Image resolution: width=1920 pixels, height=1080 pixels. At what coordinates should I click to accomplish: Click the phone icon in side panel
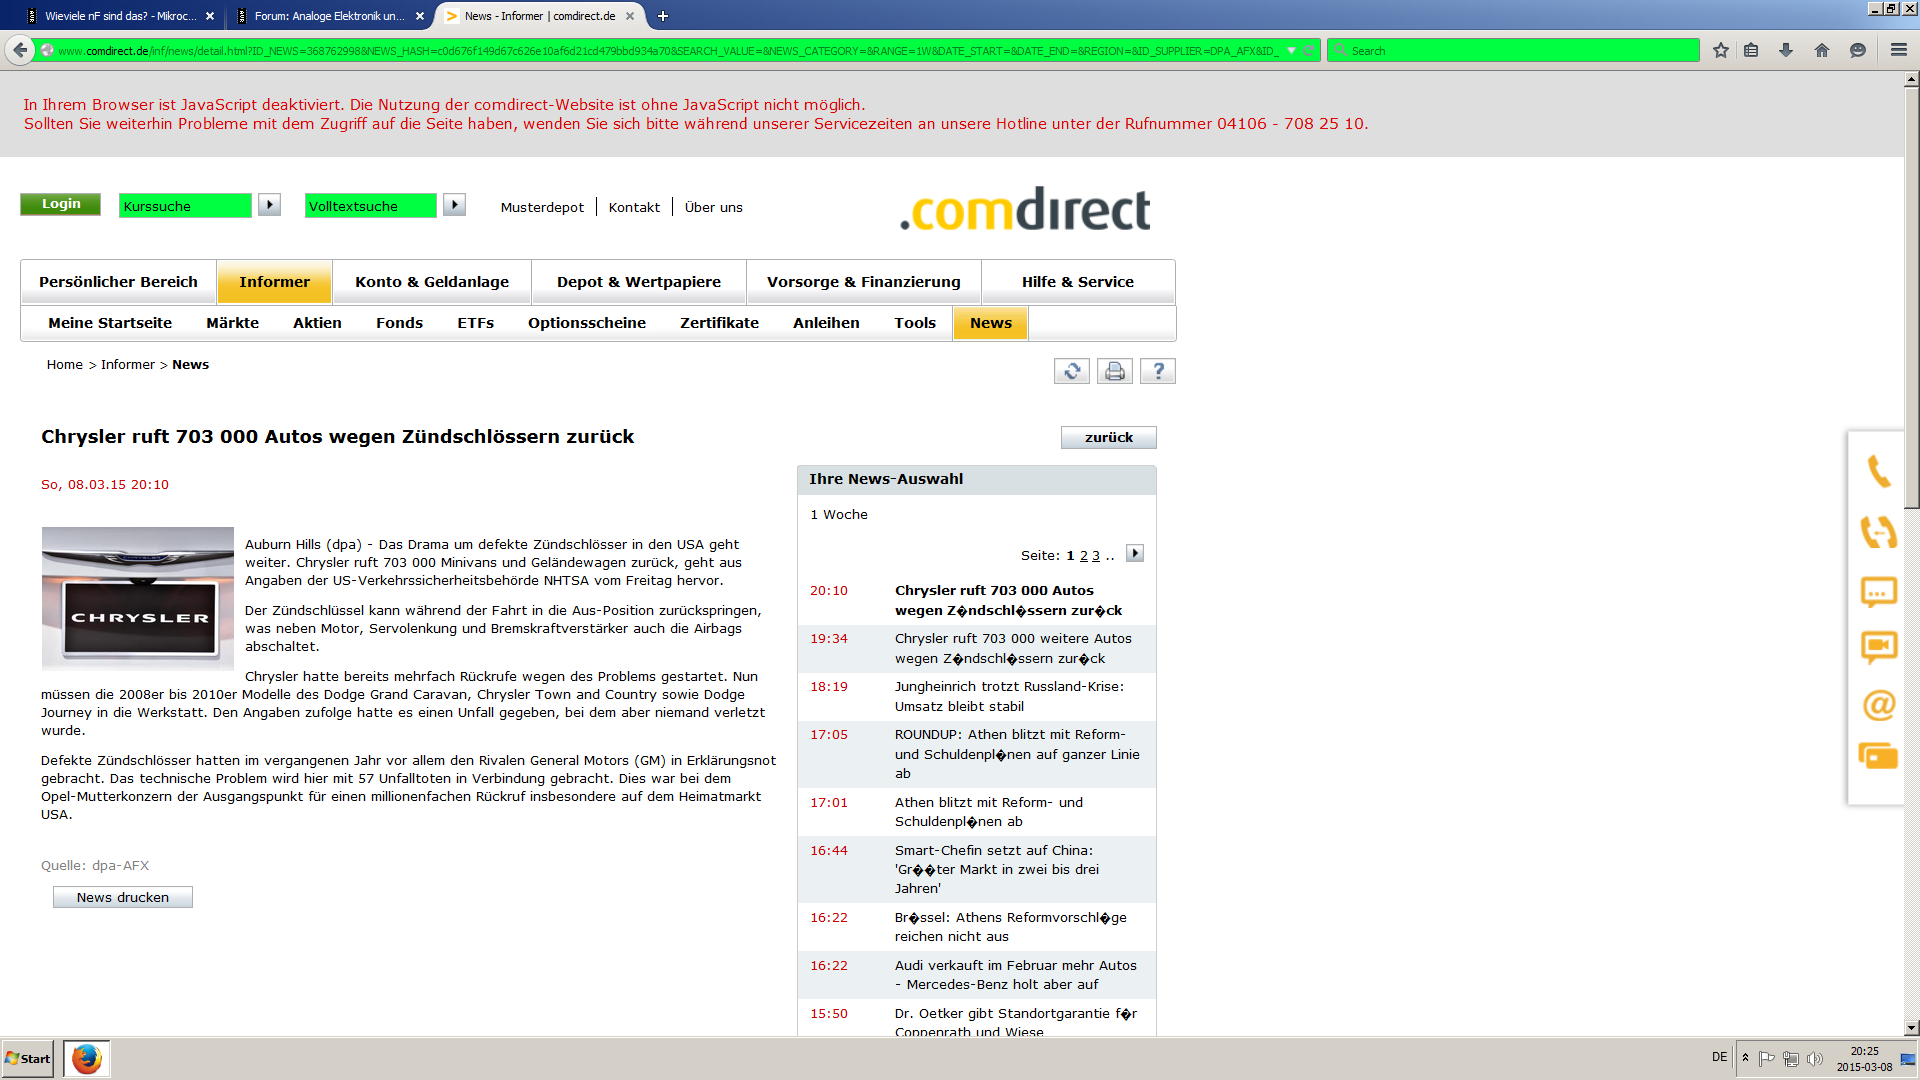(x=1879, y=471)
